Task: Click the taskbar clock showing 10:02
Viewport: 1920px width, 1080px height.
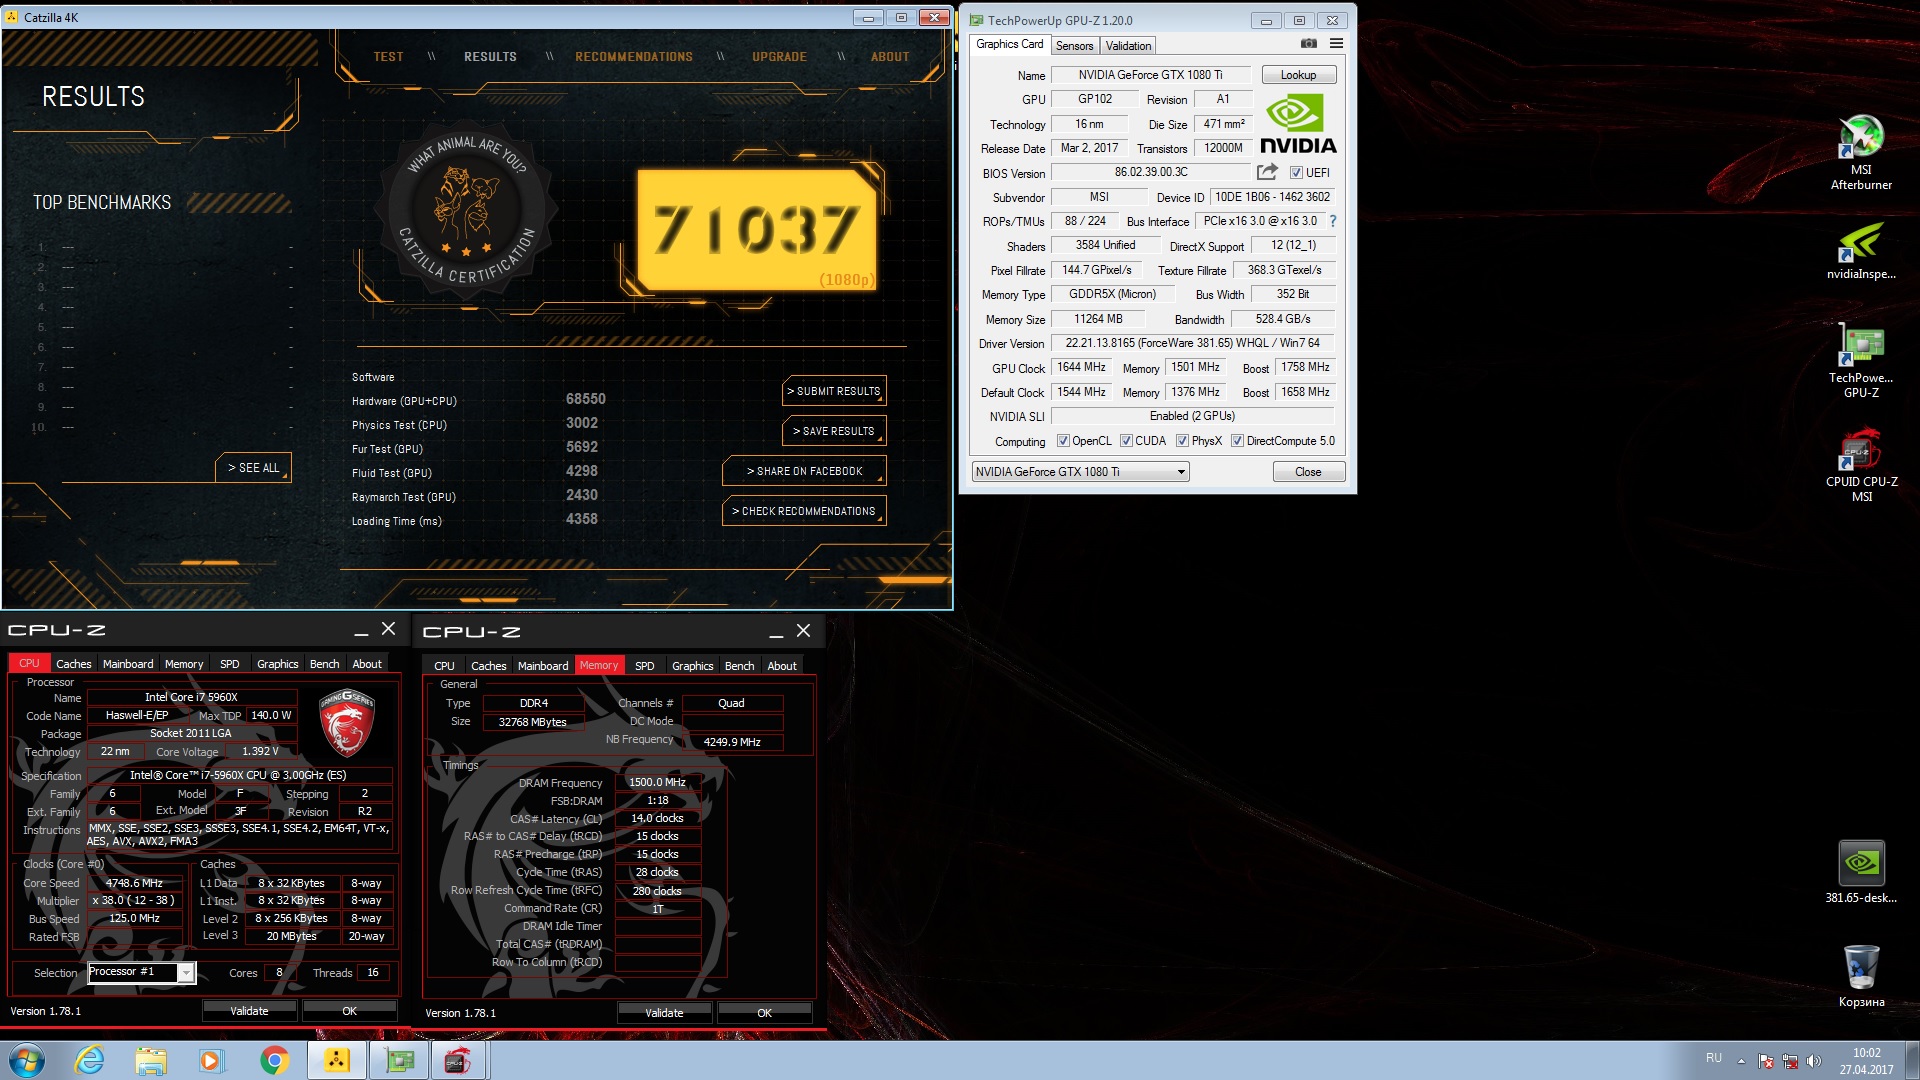Action: coord(1866,1061)
